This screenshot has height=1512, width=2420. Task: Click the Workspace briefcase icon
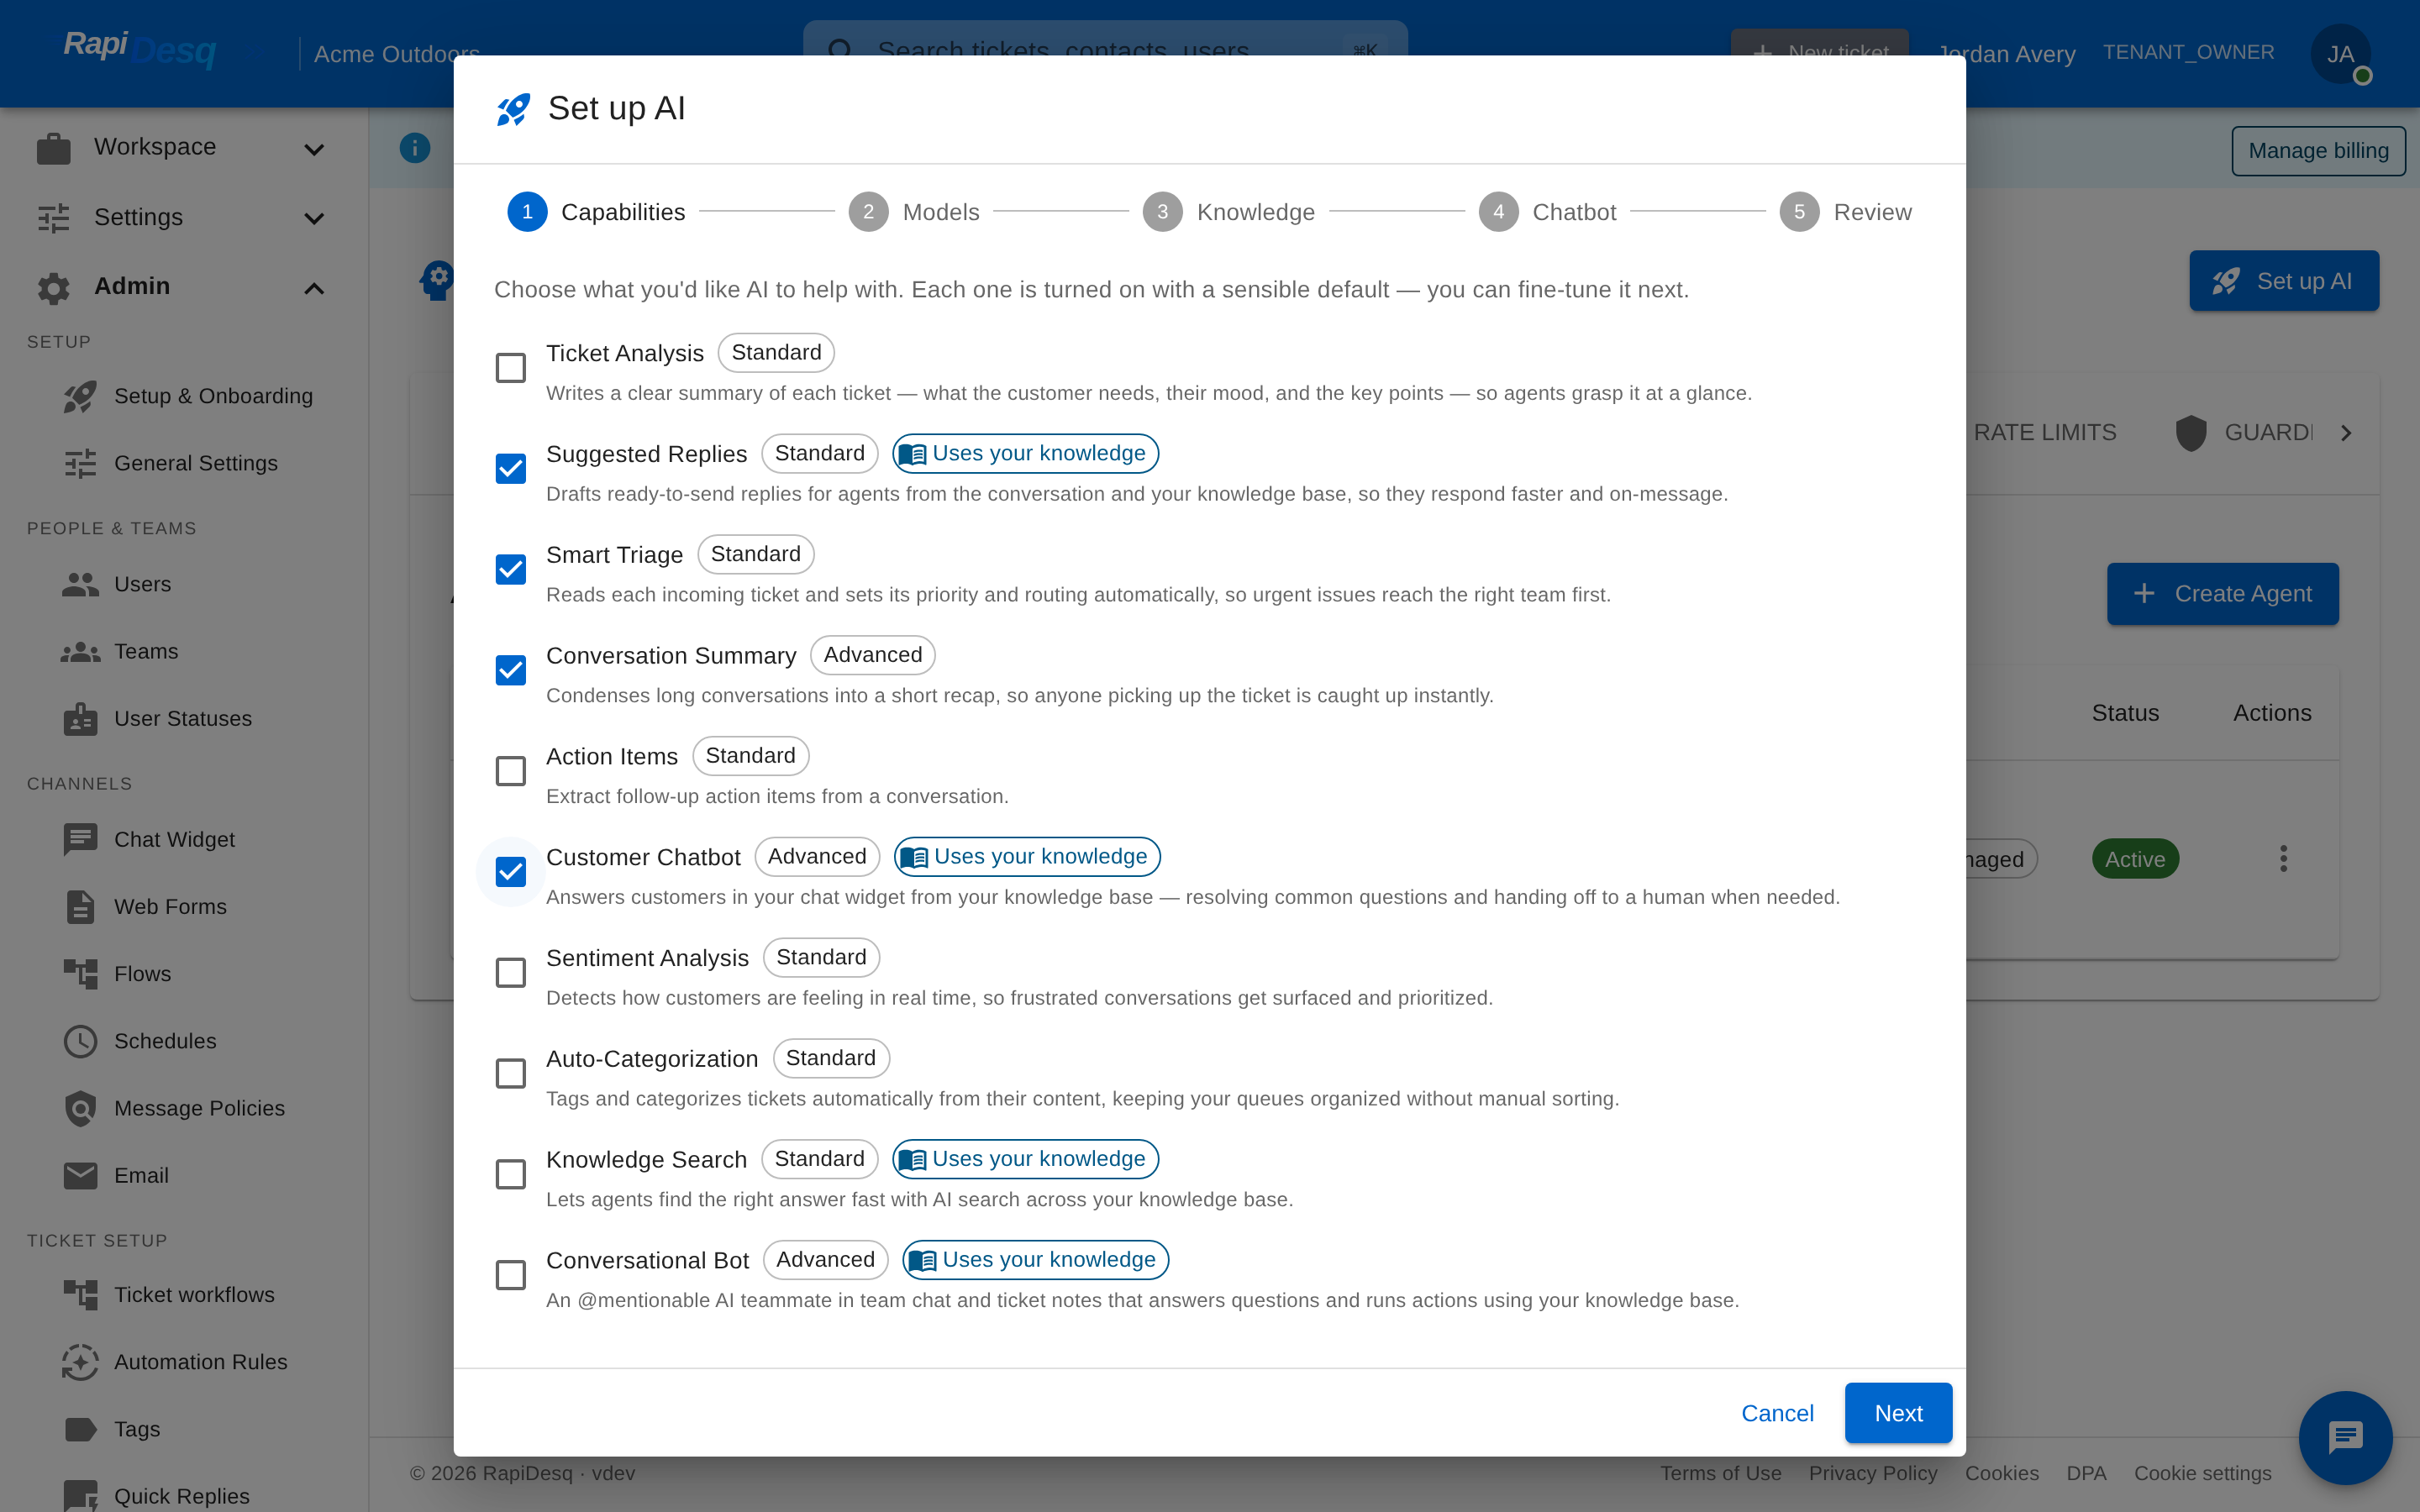pos(54,148)
